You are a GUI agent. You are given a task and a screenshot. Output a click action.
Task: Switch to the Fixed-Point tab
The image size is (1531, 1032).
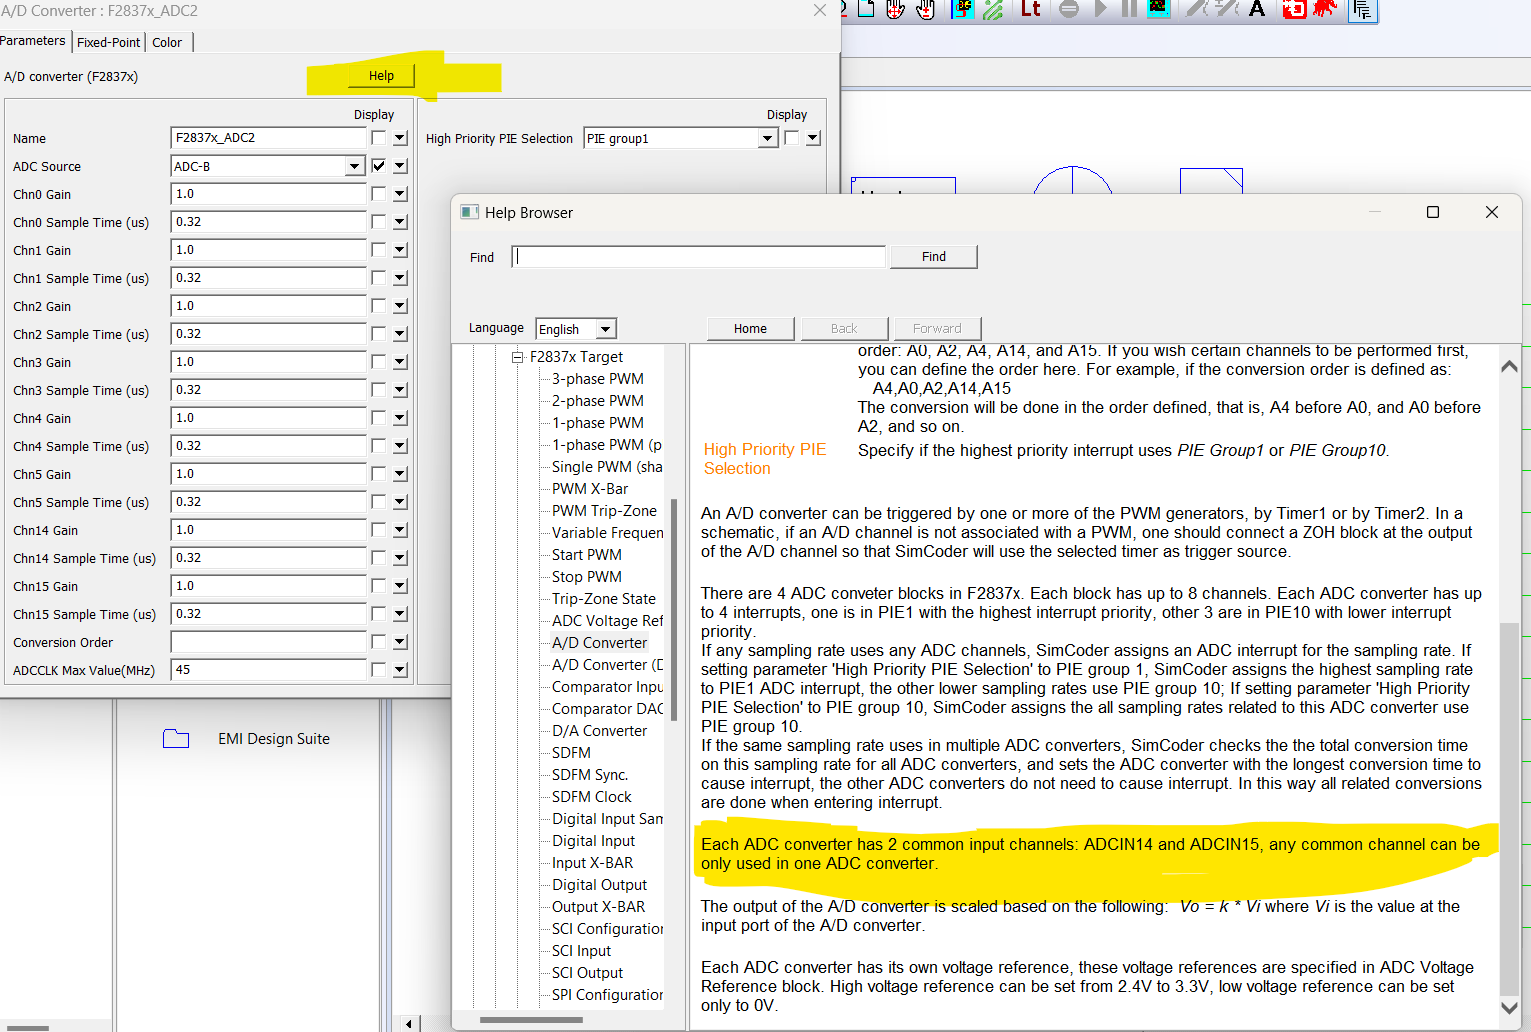108,42
